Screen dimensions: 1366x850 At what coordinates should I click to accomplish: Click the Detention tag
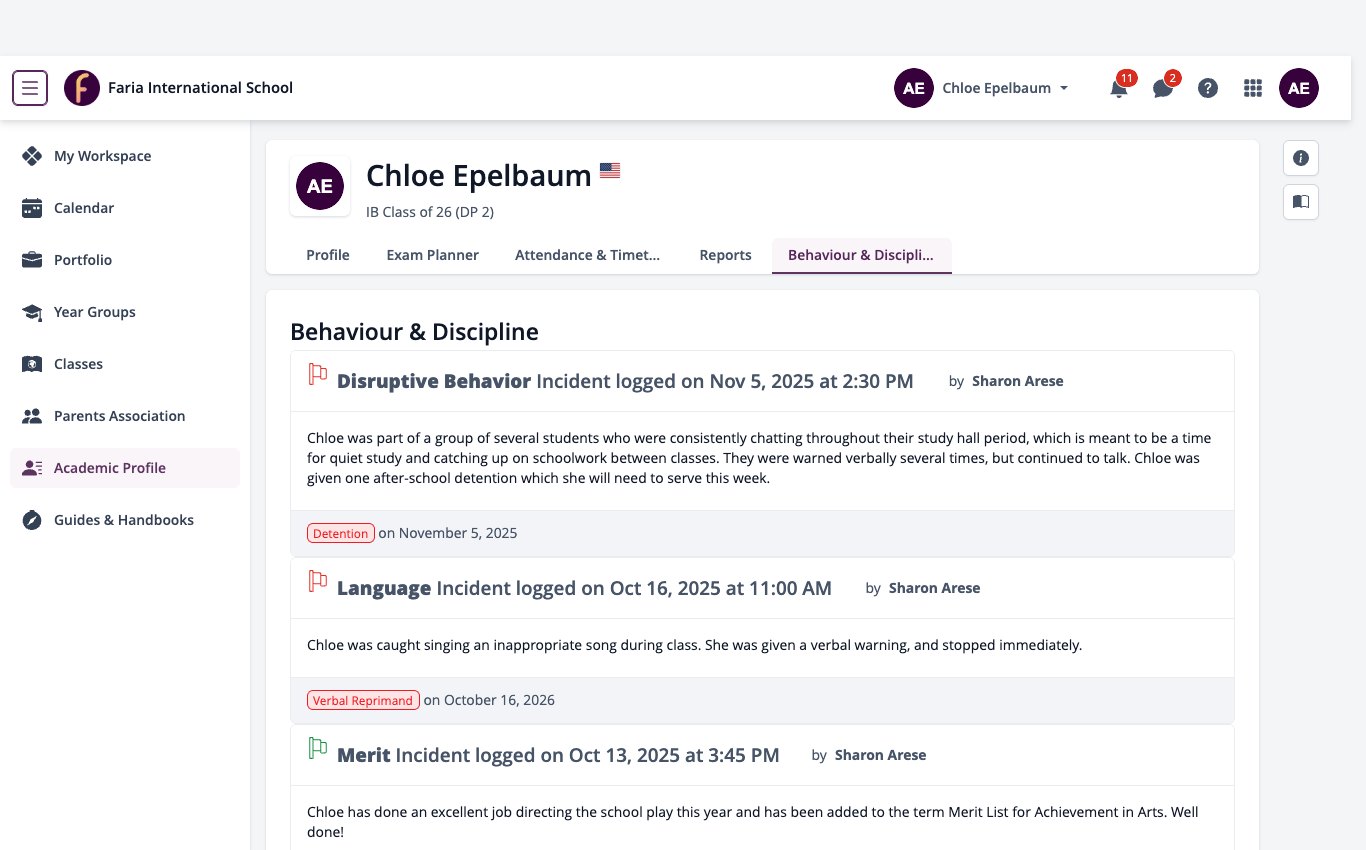click(341, 533)
